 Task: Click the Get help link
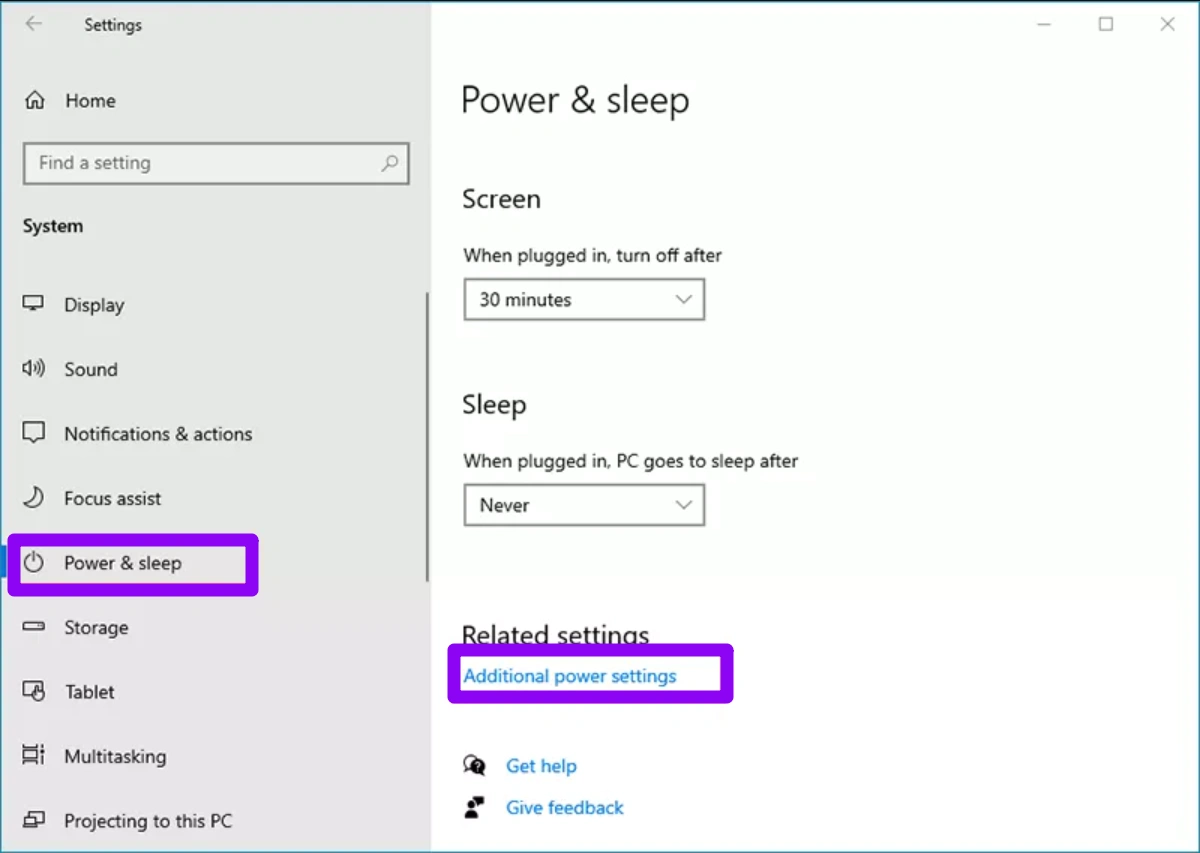pos(541,766)
